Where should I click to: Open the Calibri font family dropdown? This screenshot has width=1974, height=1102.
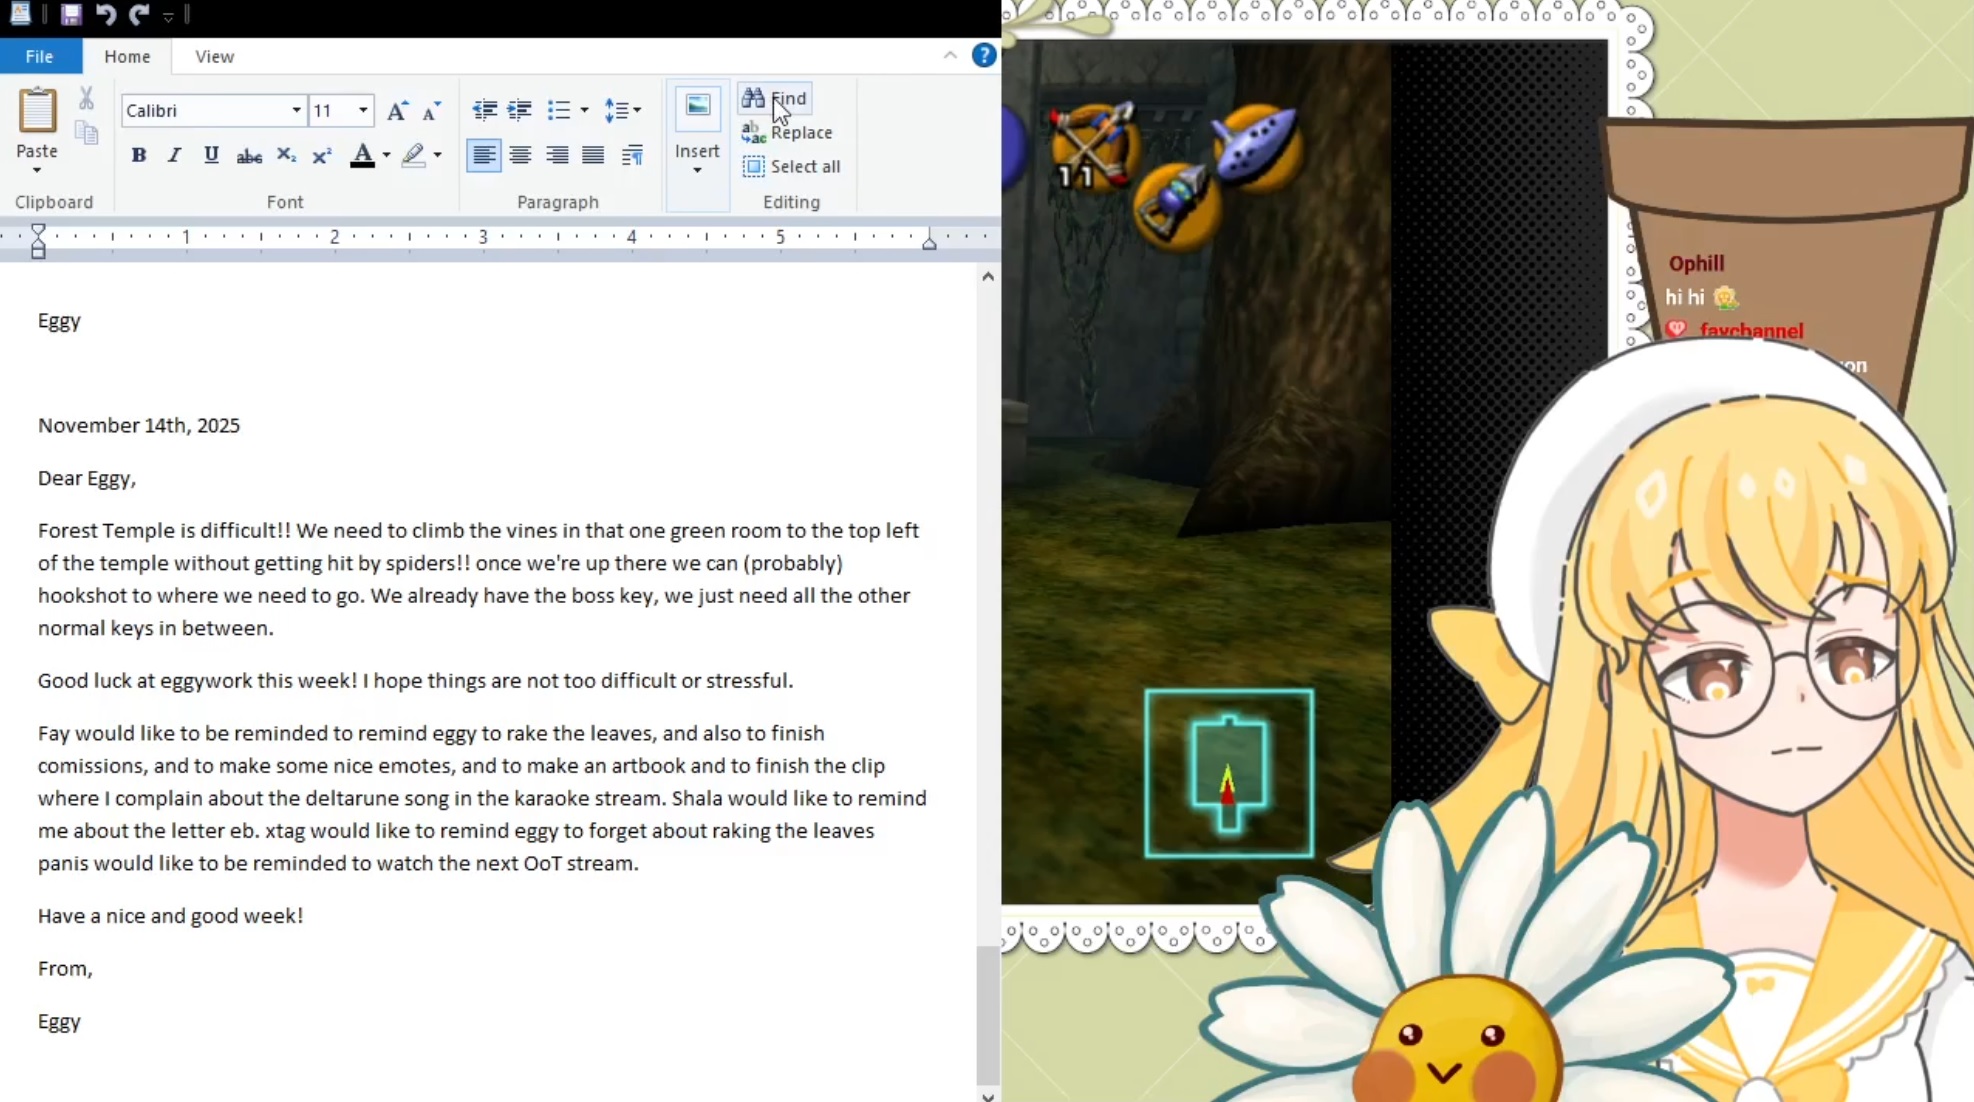pos(296,110)
